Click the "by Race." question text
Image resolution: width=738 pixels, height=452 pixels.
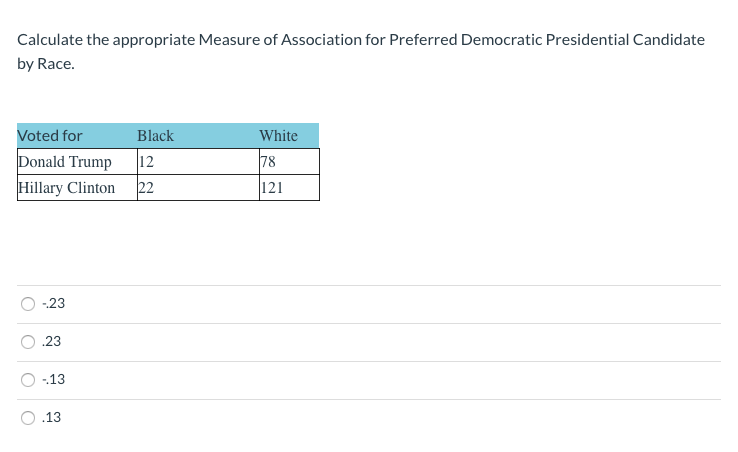pos(46,63)
